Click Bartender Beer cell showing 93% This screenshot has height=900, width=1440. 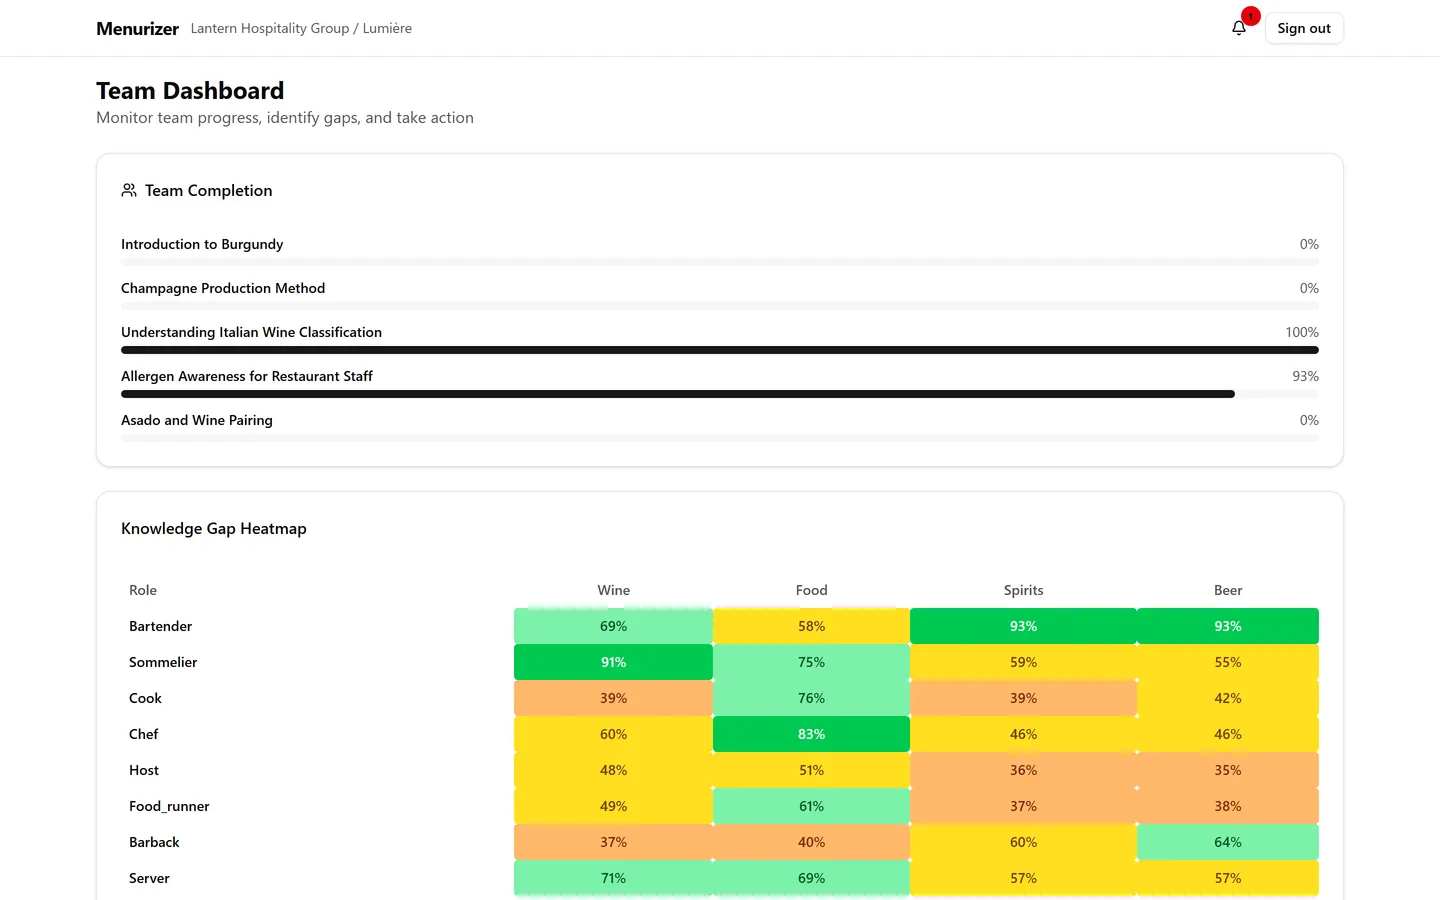pos(1228,626)
